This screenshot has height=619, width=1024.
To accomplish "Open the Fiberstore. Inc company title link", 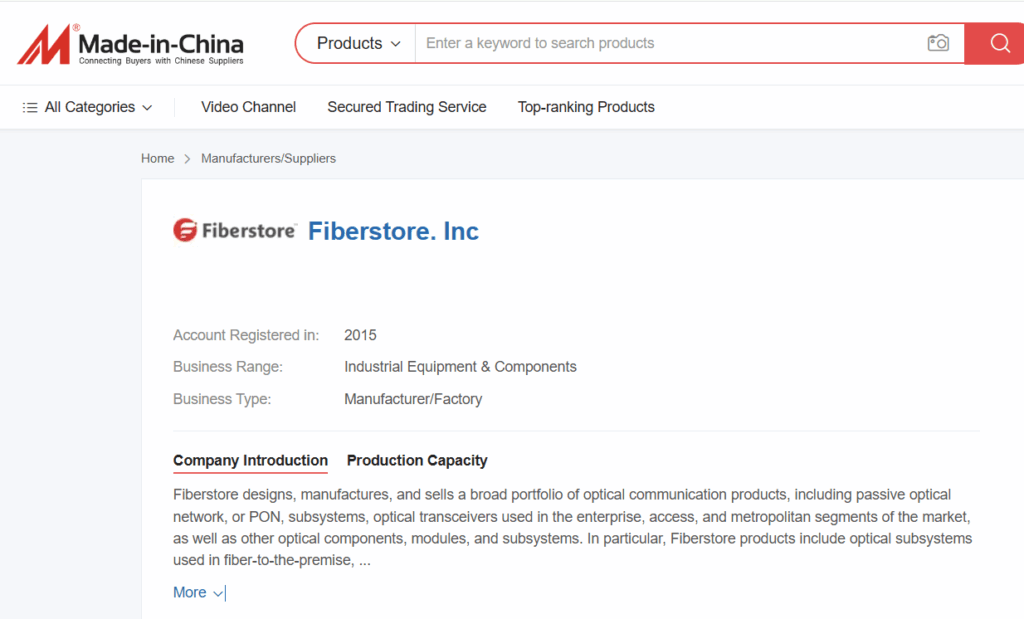I will [x=393, y=231].
